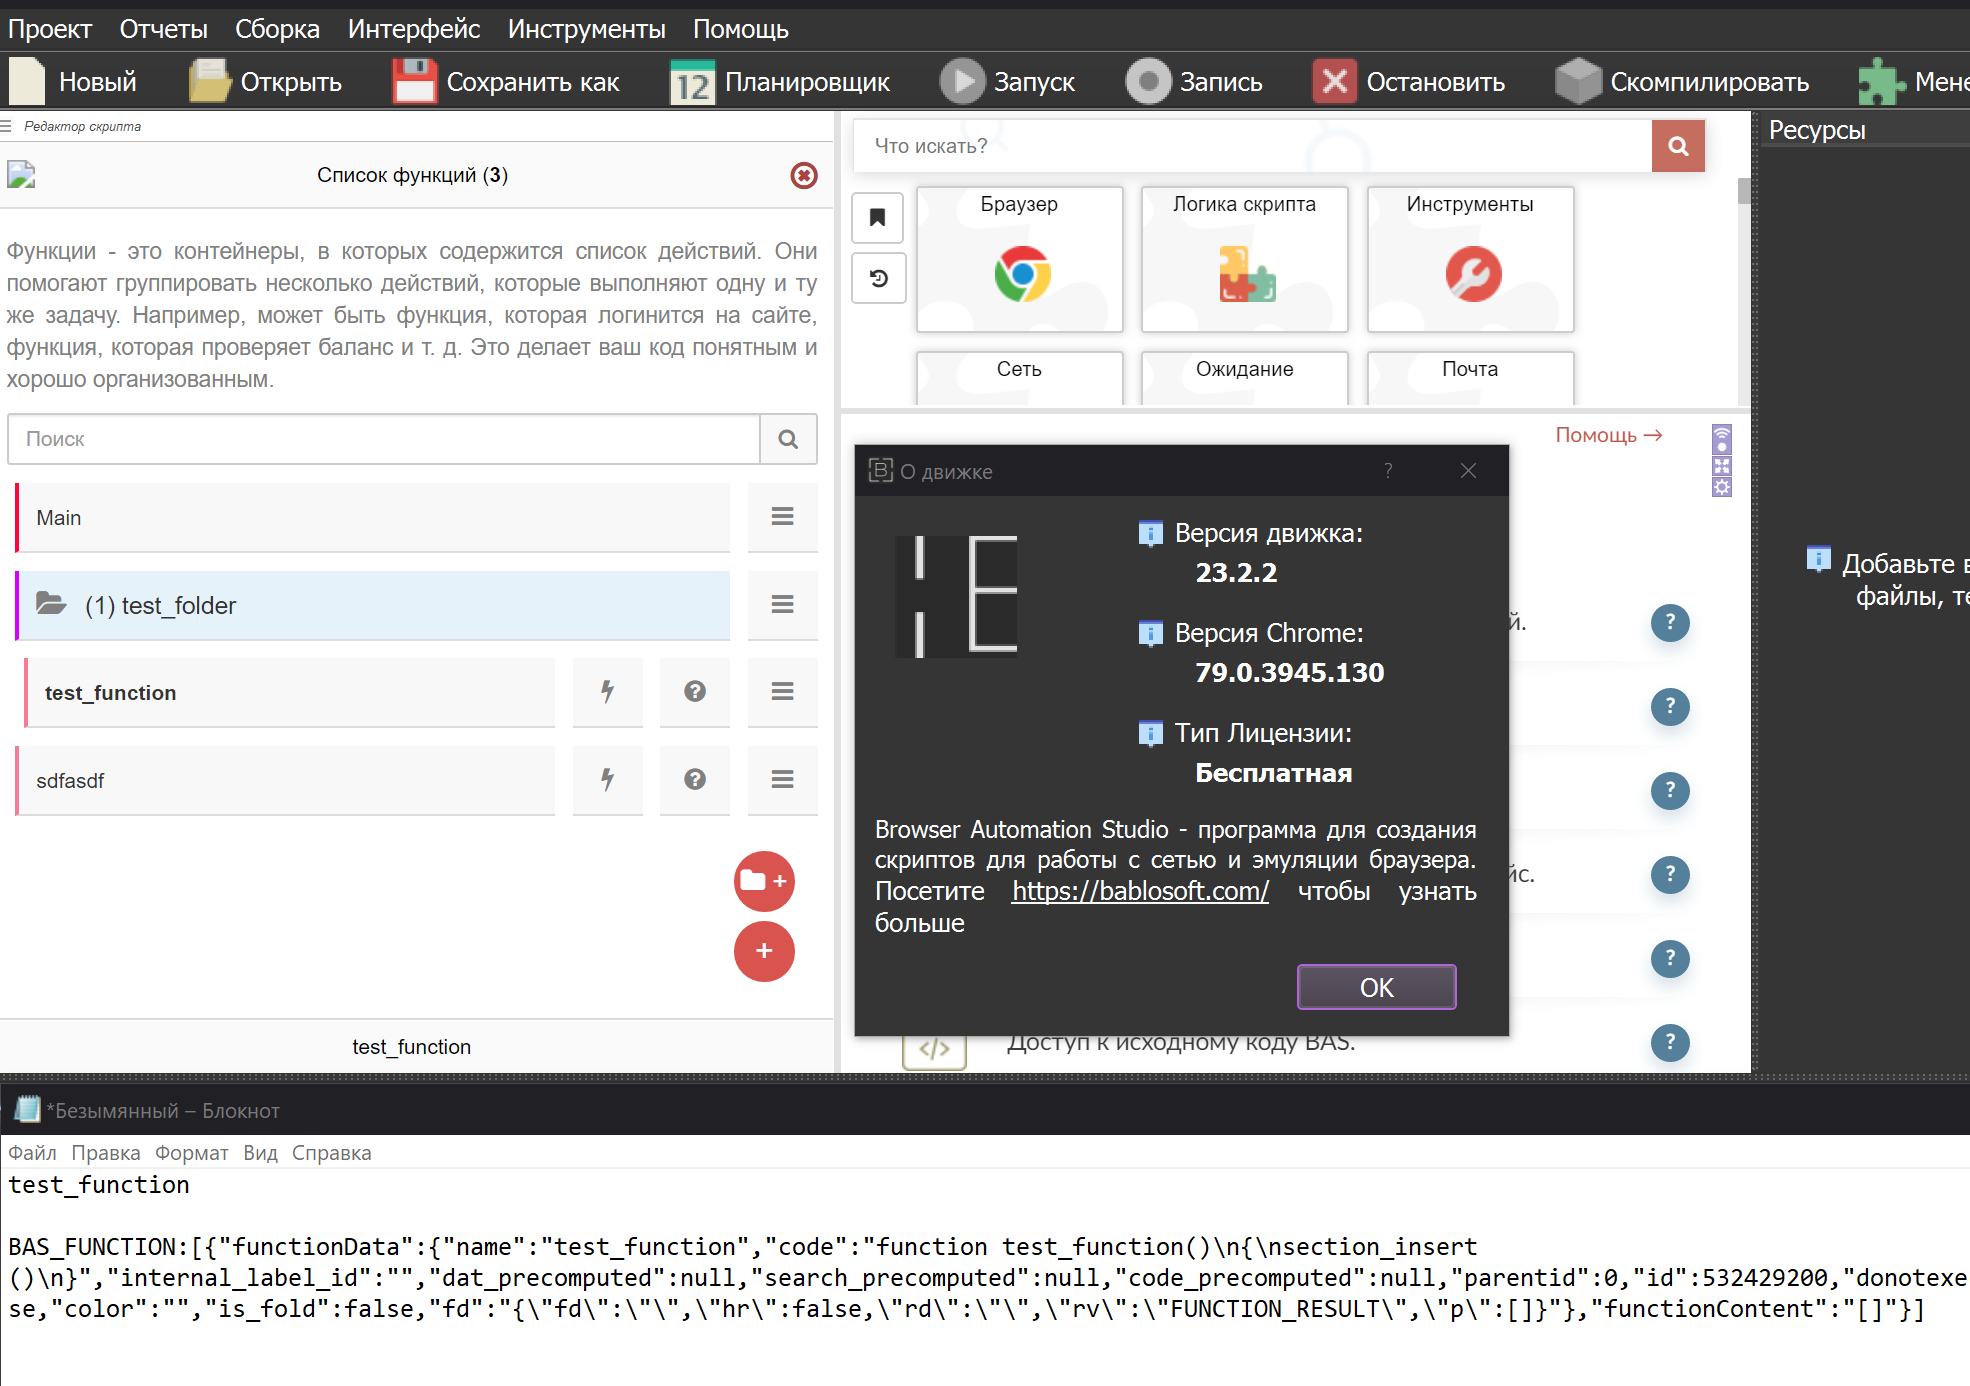The height and width of the screenshot is (1386, 1970).
Task: Click the red search button in action search
Action: click(1678, 146)
